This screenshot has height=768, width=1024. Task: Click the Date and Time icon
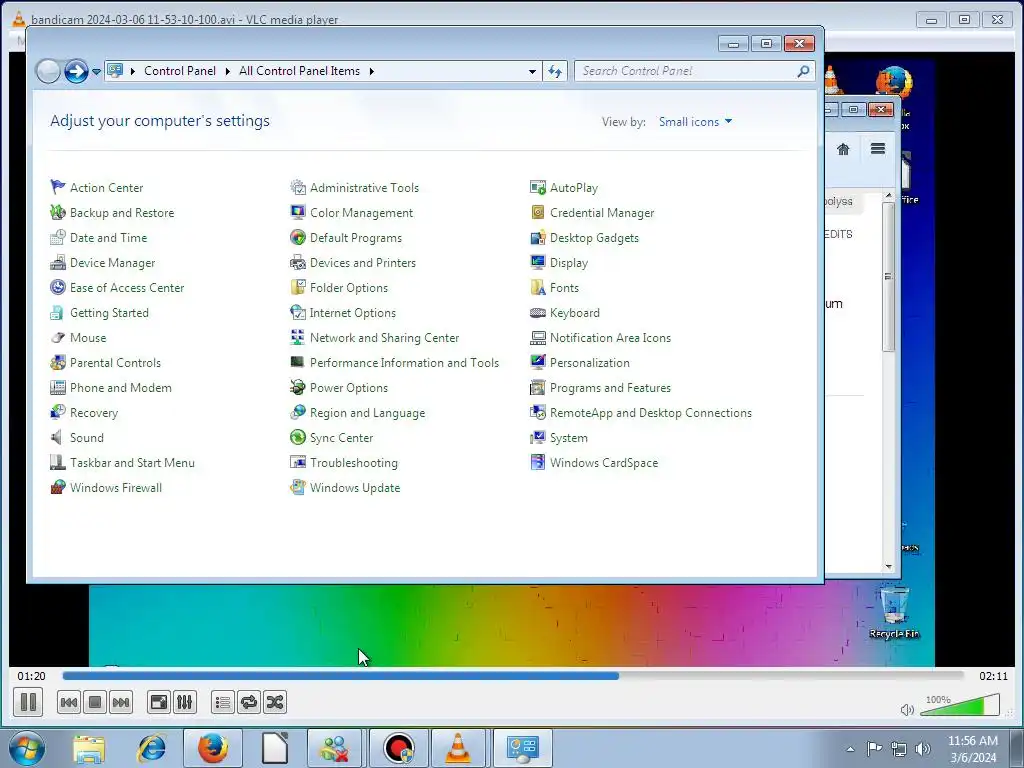(x=57, y=237)
